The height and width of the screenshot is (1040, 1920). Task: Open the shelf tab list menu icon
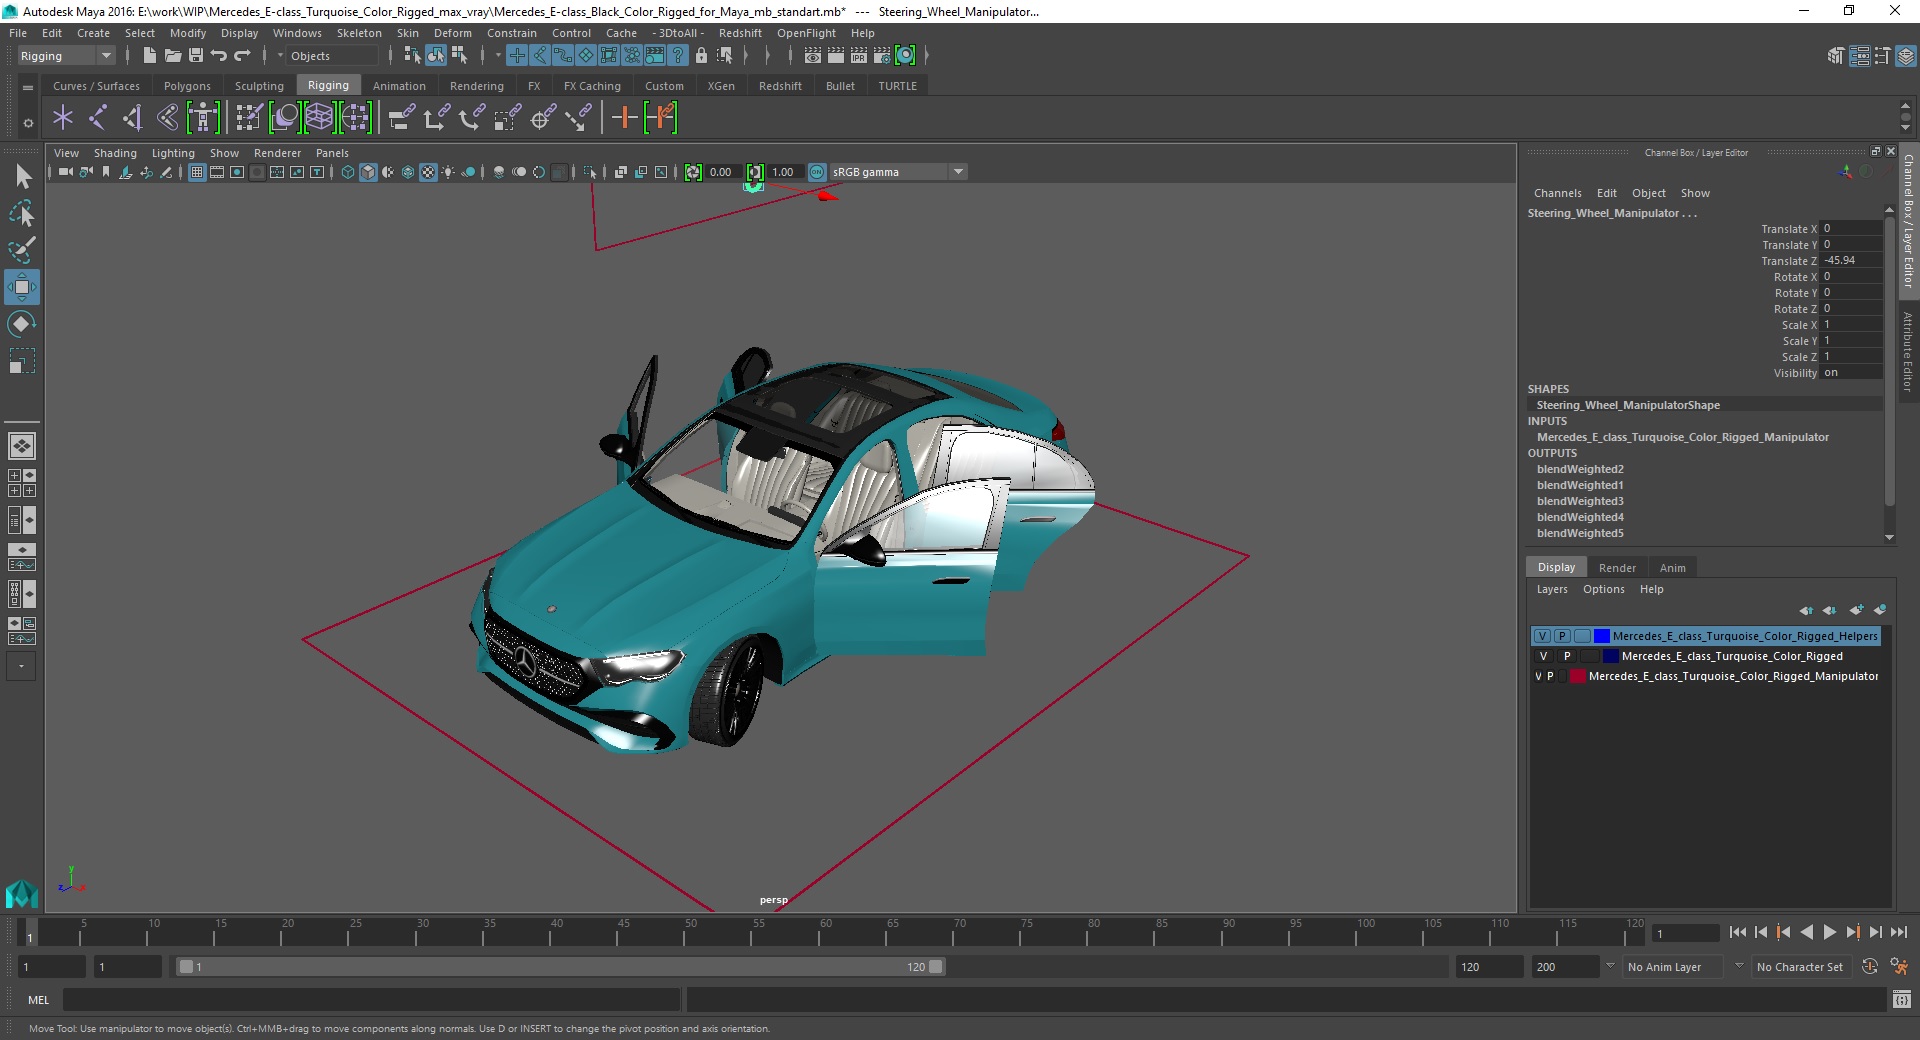28,88
